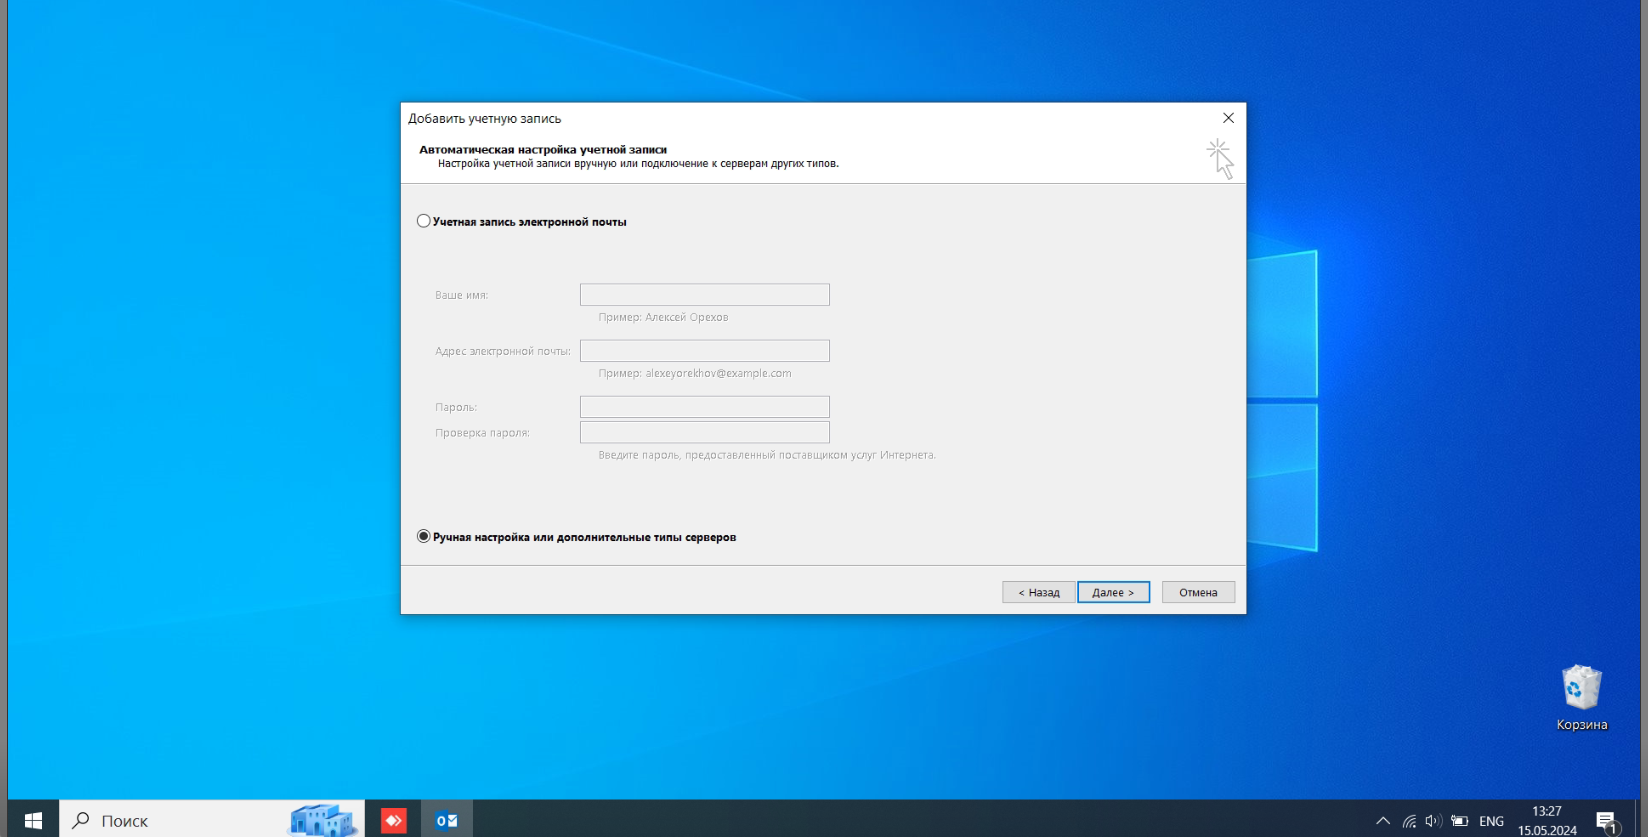This screenshot has height=837, width=1648.
Task: Open the Windows Start menu
Action: click(x=33, y=820)
